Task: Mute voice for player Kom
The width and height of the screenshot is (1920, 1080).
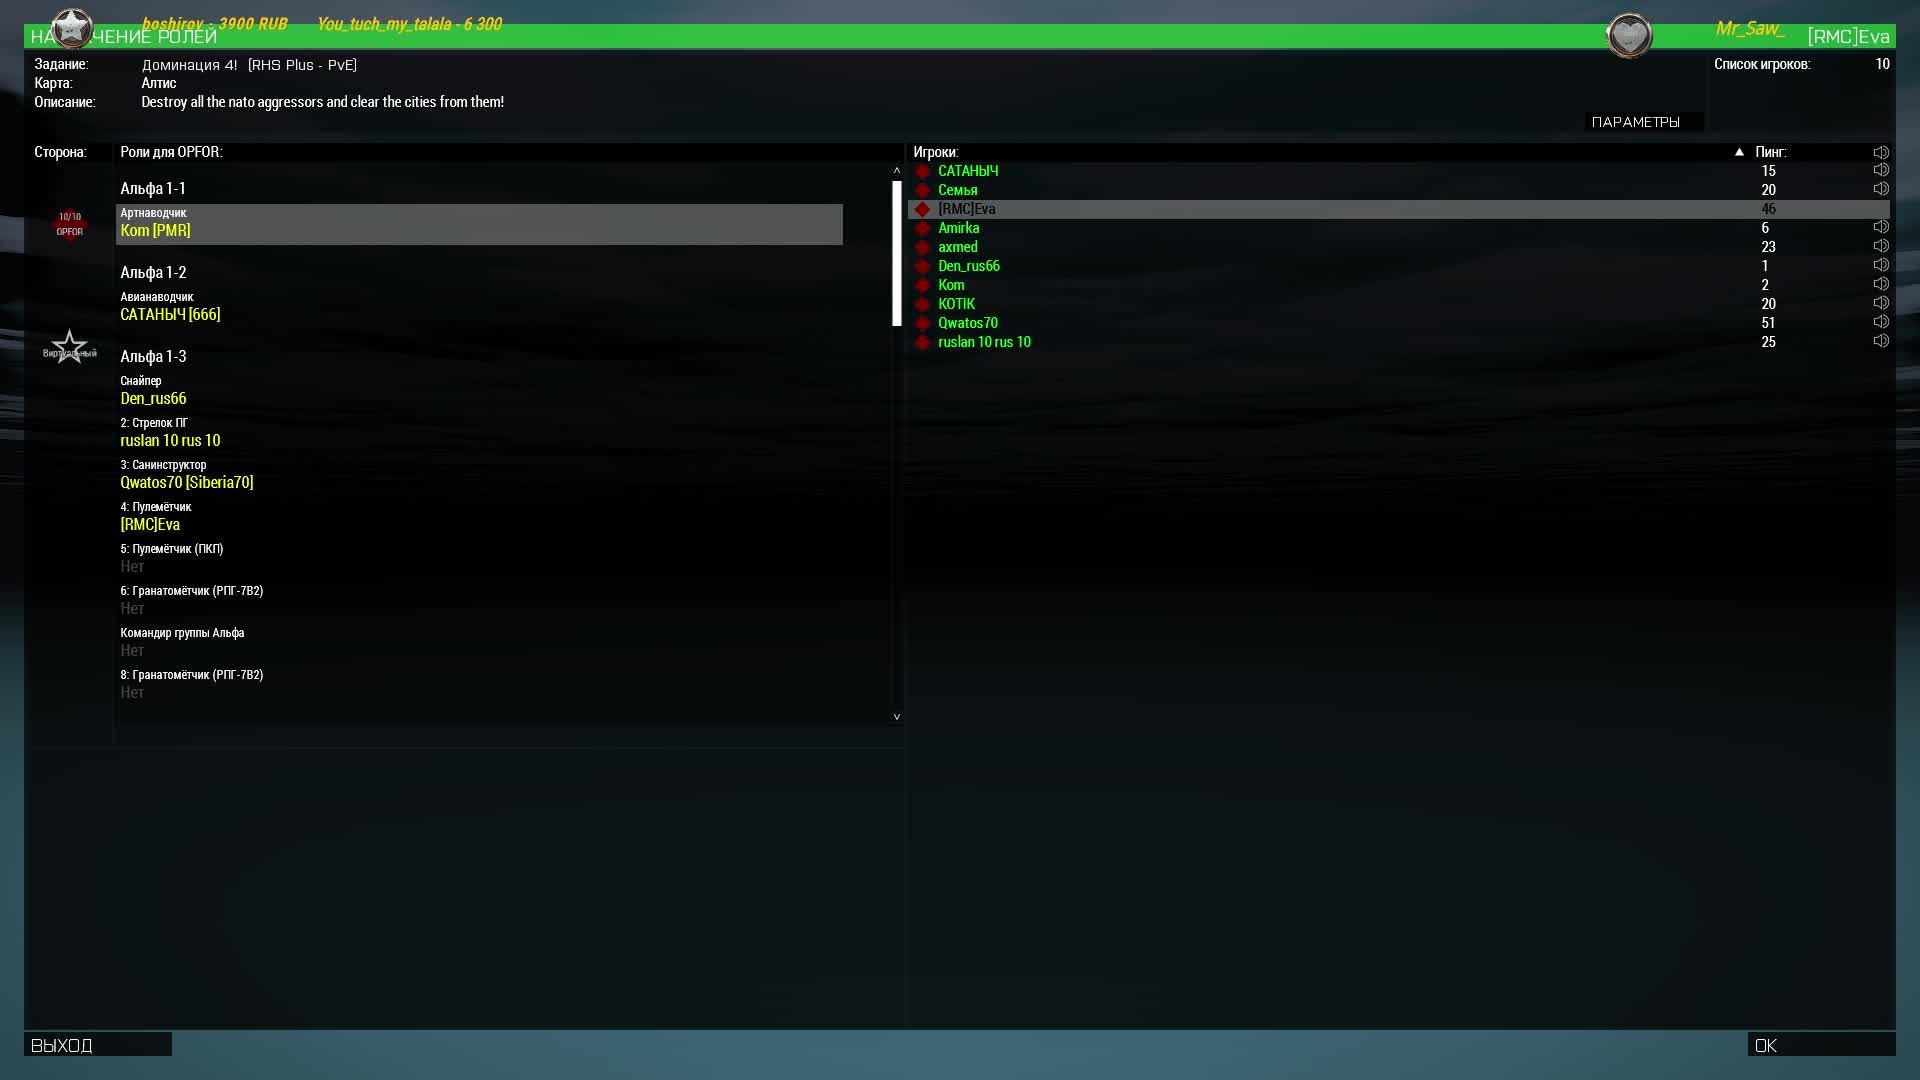Action: pos(1880,285)
